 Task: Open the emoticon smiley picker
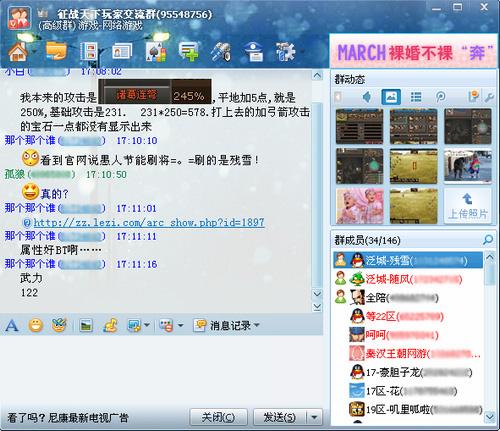point(36,325)
